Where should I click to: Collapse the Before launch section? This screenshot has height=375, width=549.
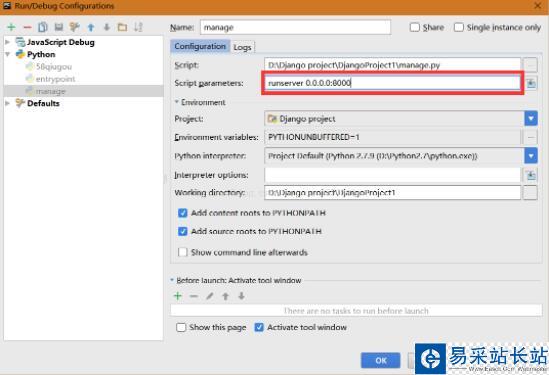click(172, 280)
